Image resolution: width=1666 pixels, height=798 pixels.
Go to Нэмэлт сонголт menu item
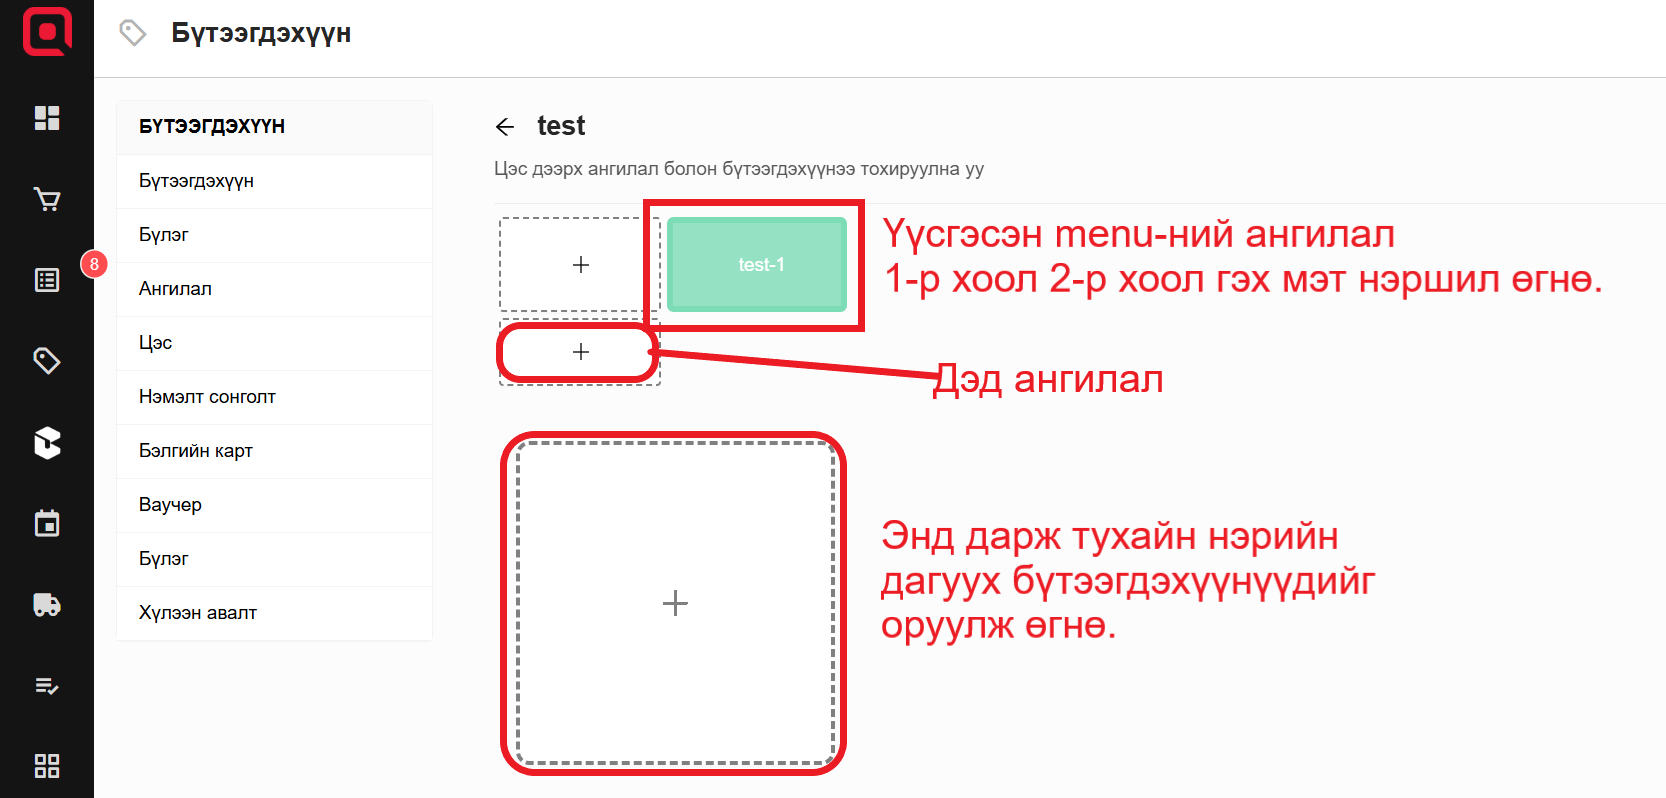207,397
